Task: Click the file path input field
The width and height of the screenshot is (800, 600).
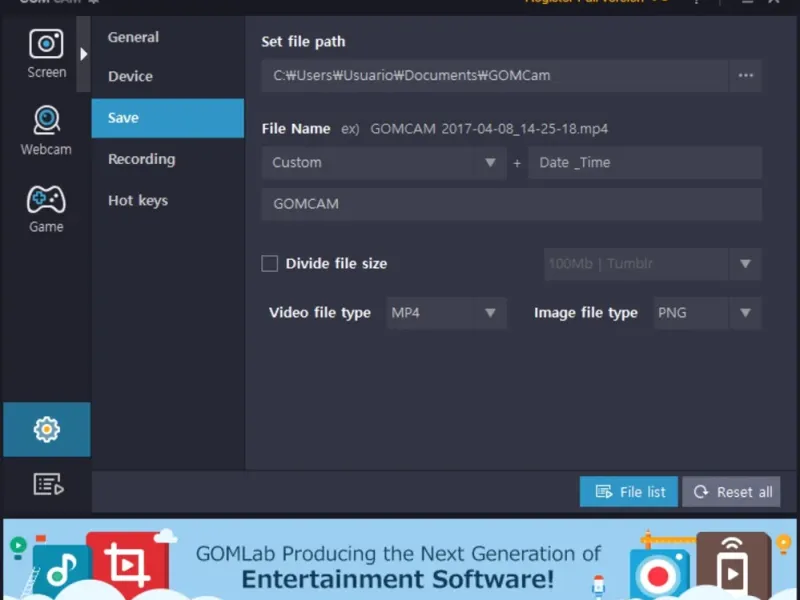Action: 495,76
